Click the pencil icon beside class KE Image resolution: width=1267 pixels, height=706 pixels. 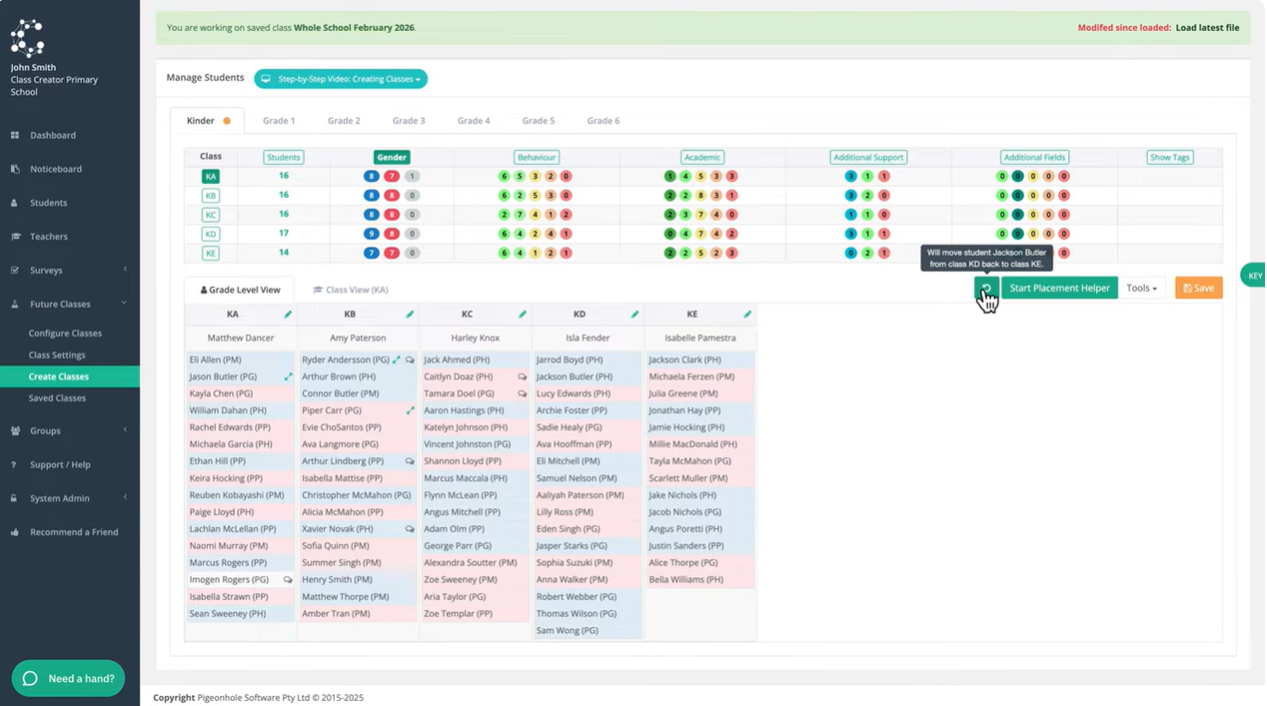[747, 314]
